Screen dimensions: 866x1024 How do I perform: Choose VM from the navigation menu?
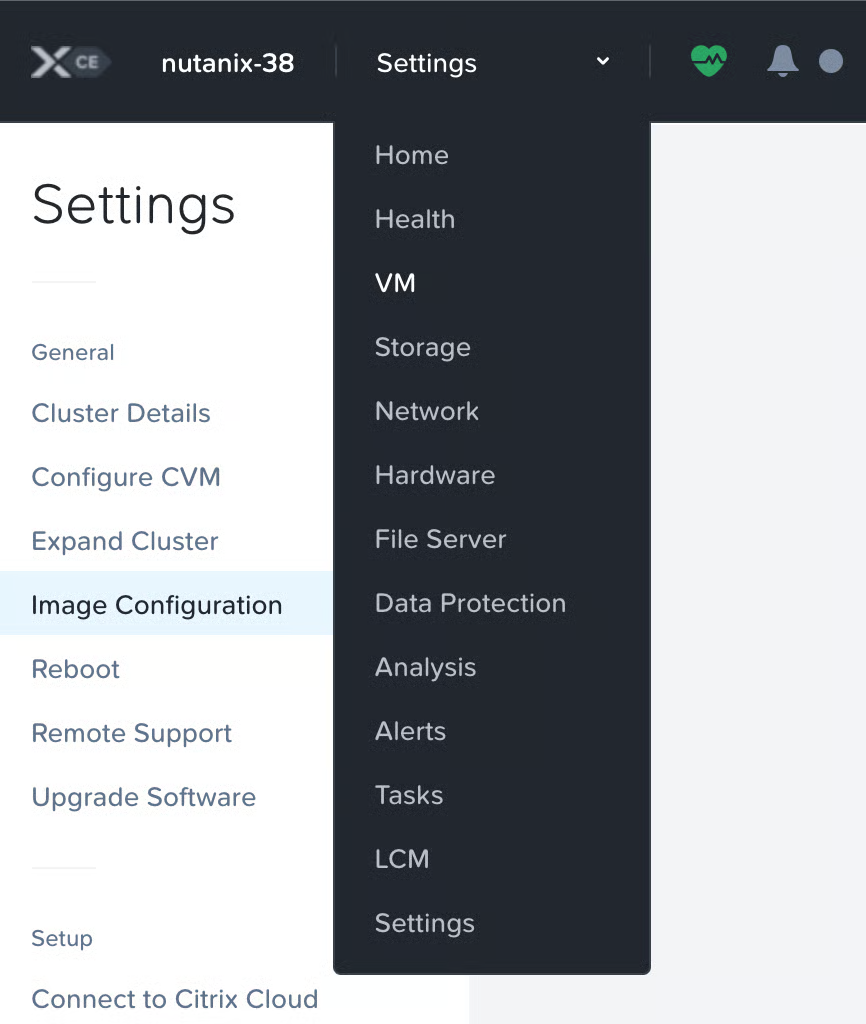pos(395,283)
